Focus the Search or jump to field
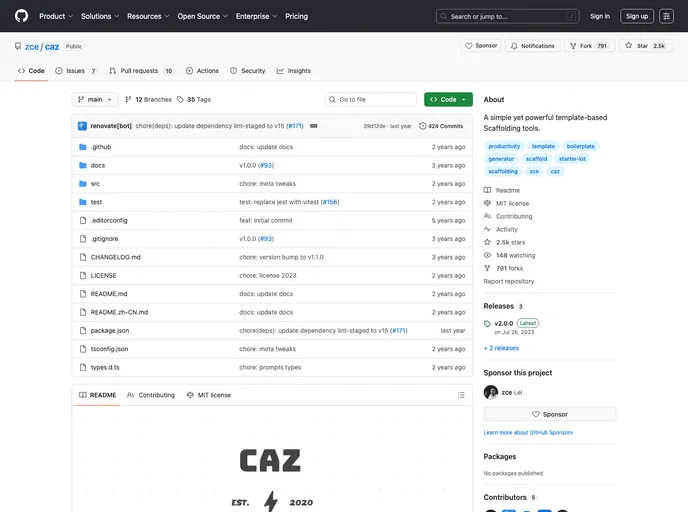Screen dimensions: 688x512 [508, 16]
